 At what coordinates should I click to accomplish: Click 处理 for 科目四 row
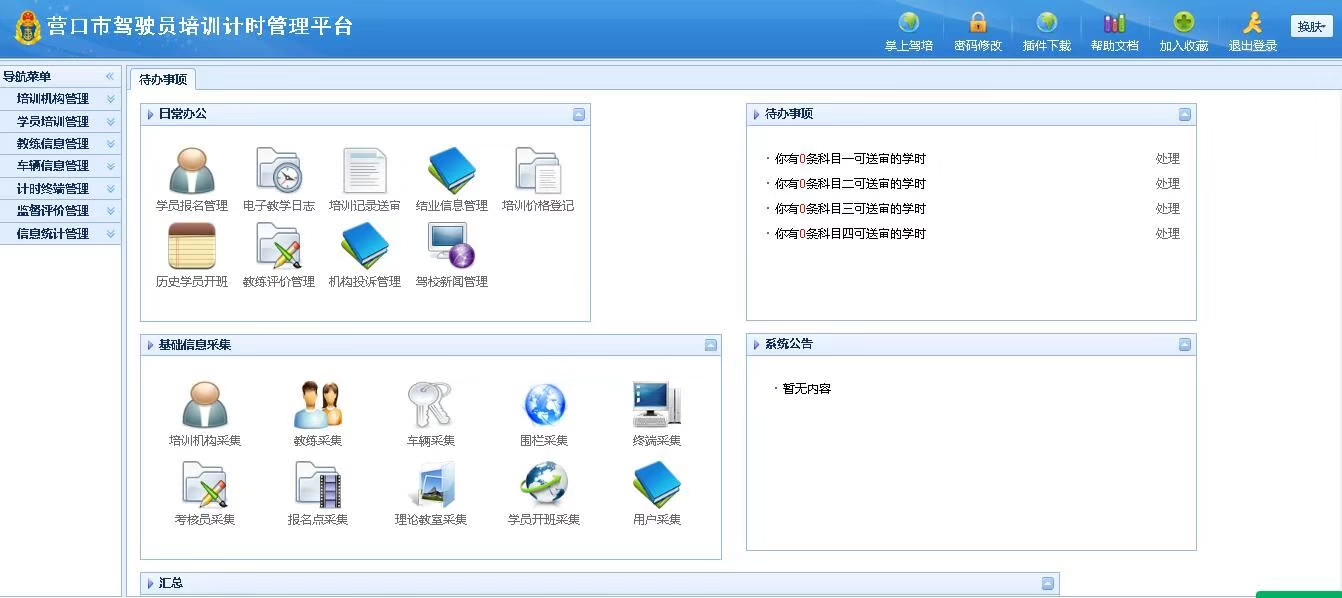tap(1168, 234)
